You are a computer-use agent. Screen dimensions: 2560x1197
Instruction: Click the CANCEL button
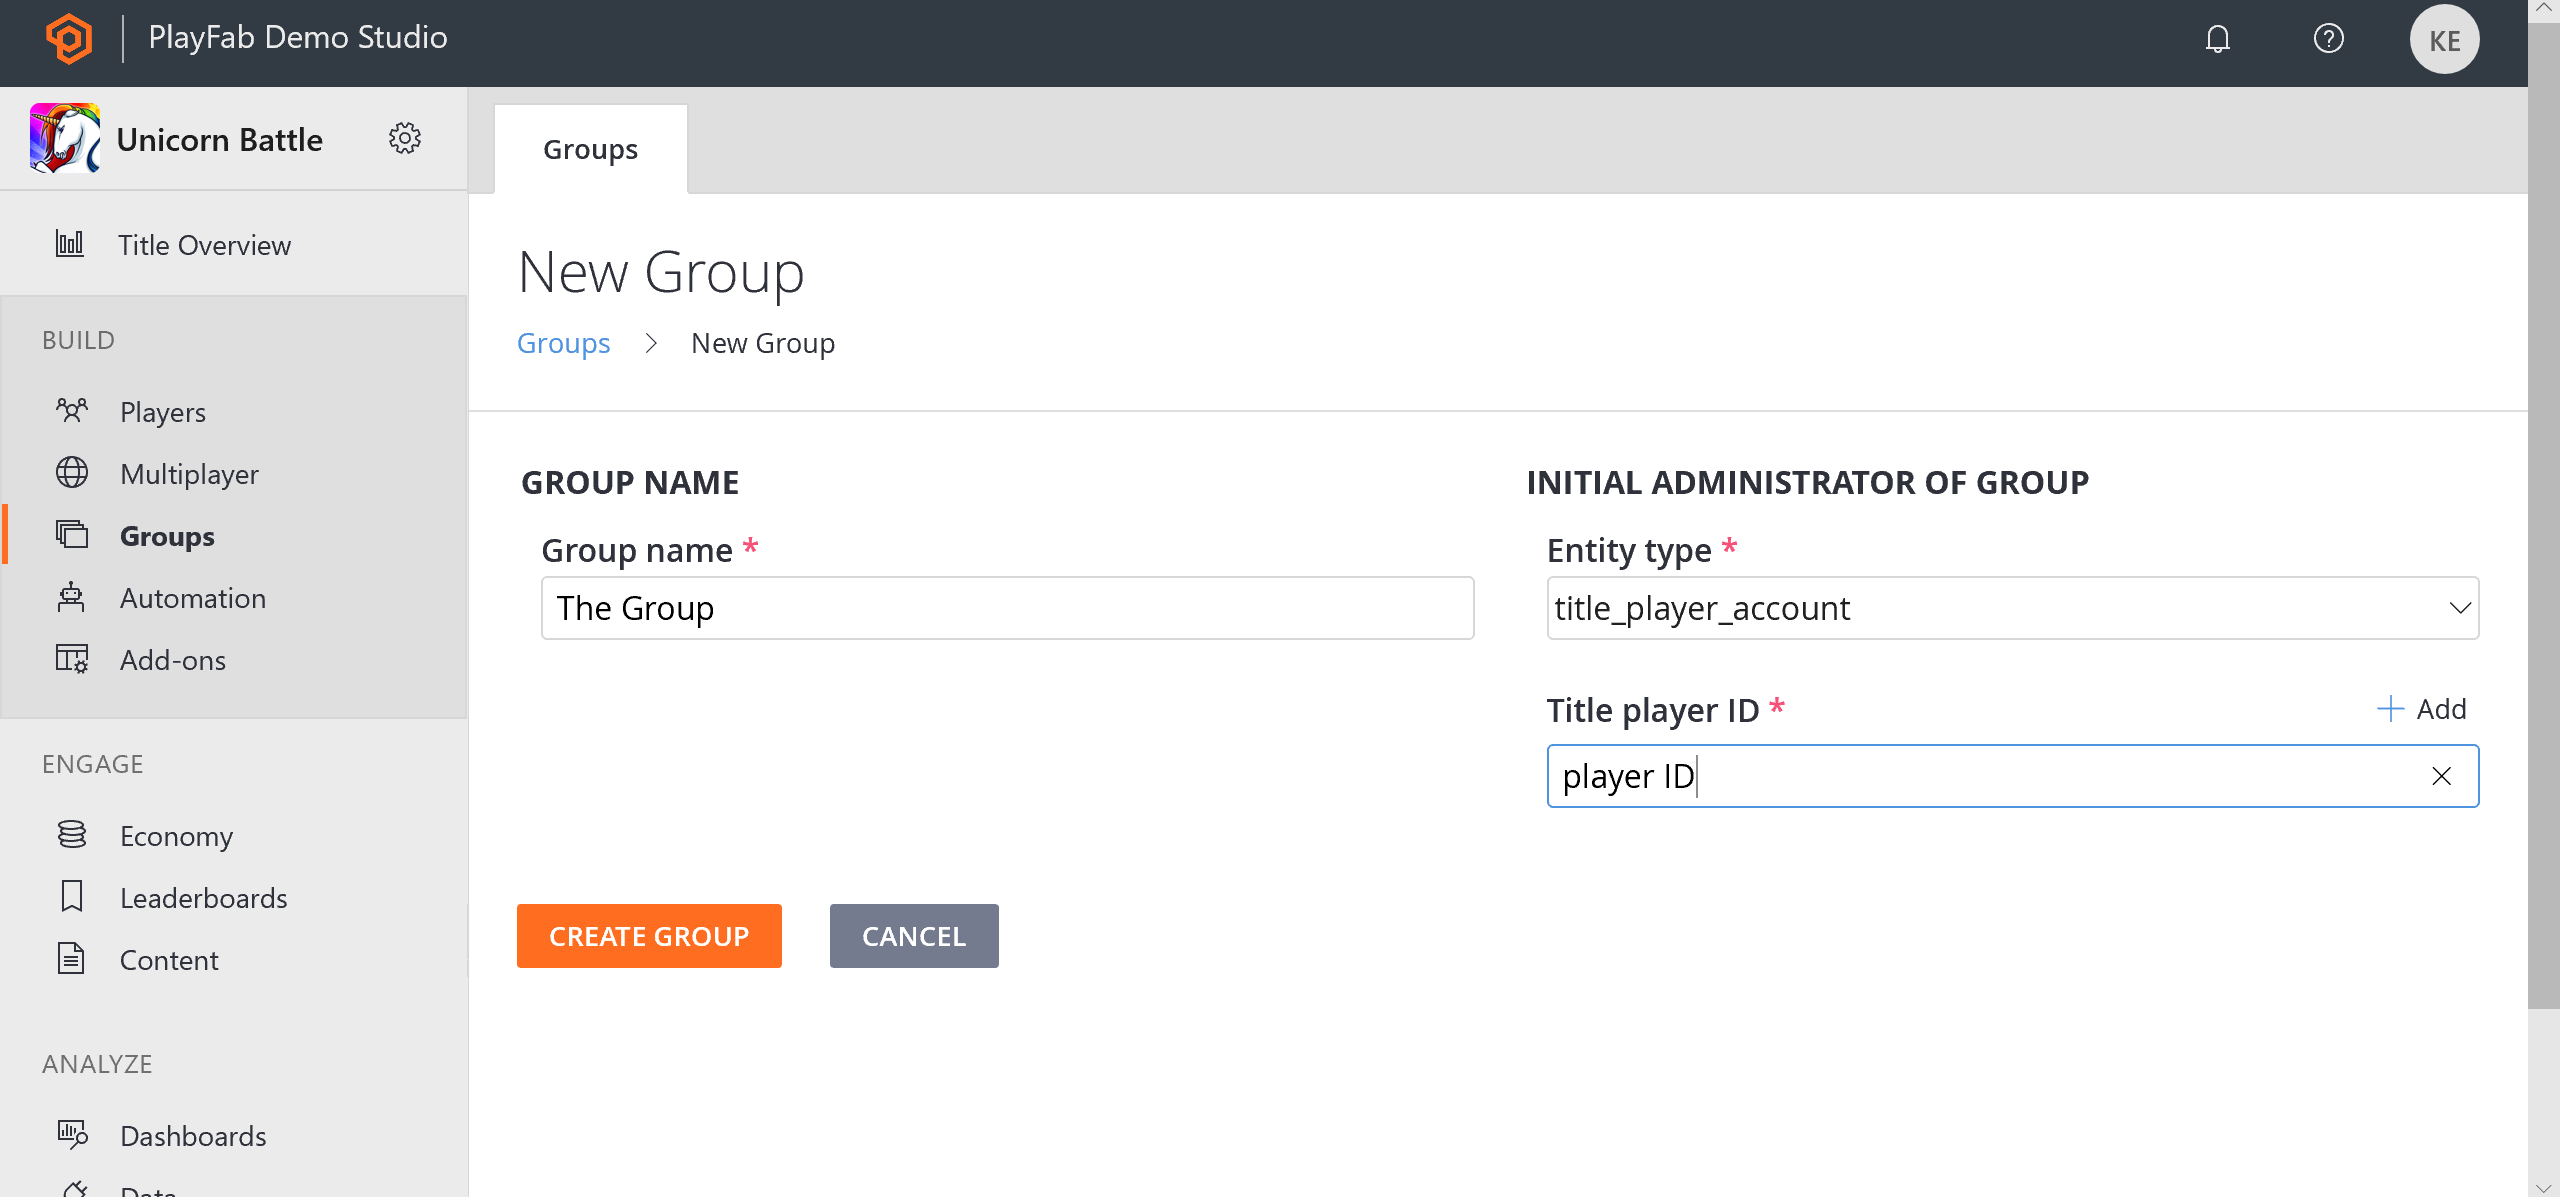click(x=914, y=936)
